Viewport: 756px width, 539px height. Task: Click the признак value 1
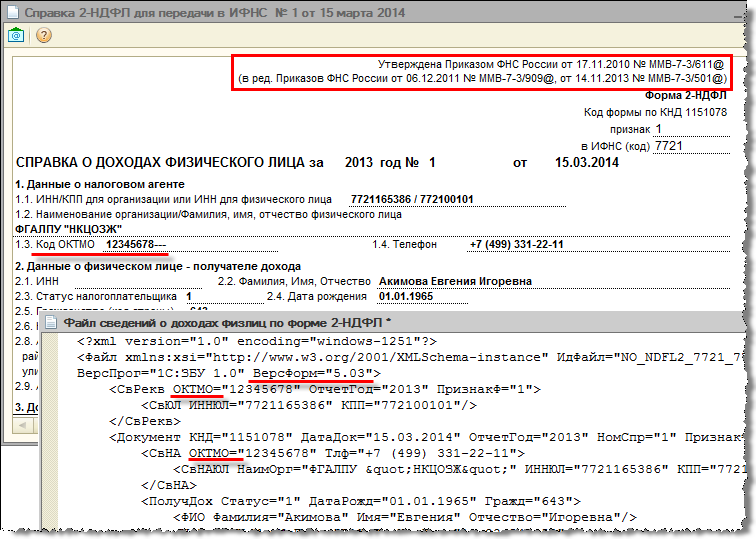point(659,129)
